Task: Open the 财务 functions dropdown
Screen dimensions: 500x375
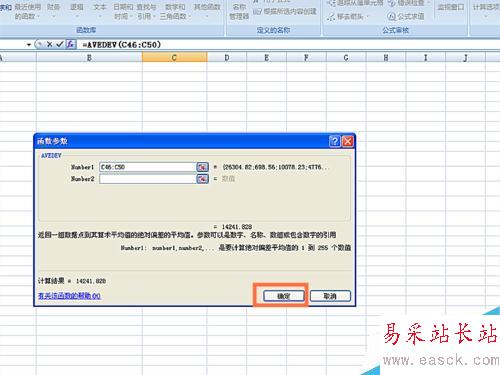Action: click(x=53, y=11)
